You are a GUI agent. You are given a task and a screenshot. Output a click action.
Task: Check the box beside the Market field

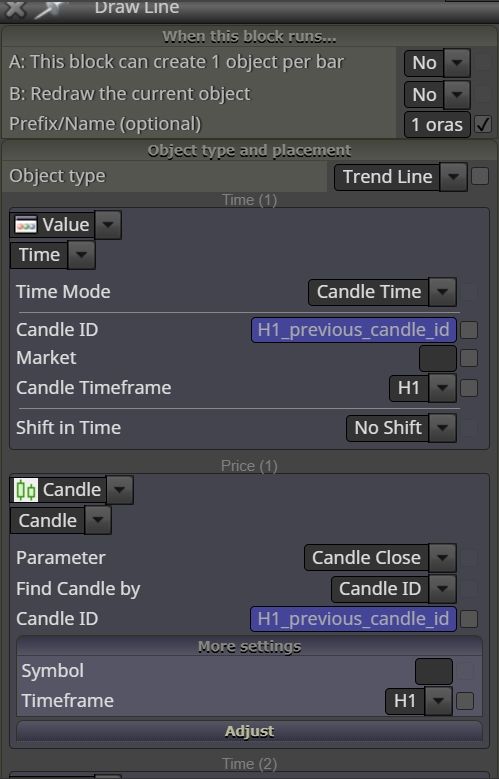point(469,358)
